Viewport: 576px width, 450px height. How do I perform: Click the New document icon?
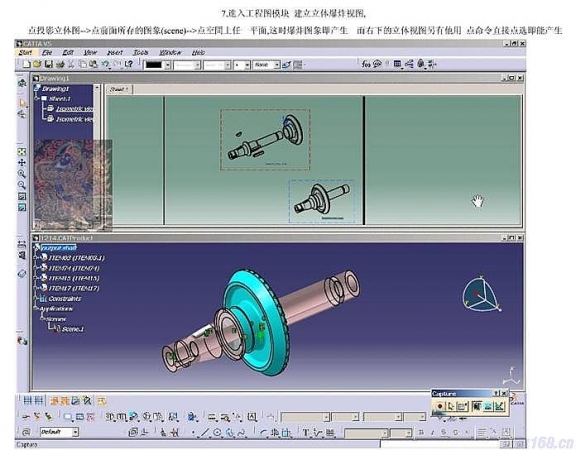coord(26,64)
